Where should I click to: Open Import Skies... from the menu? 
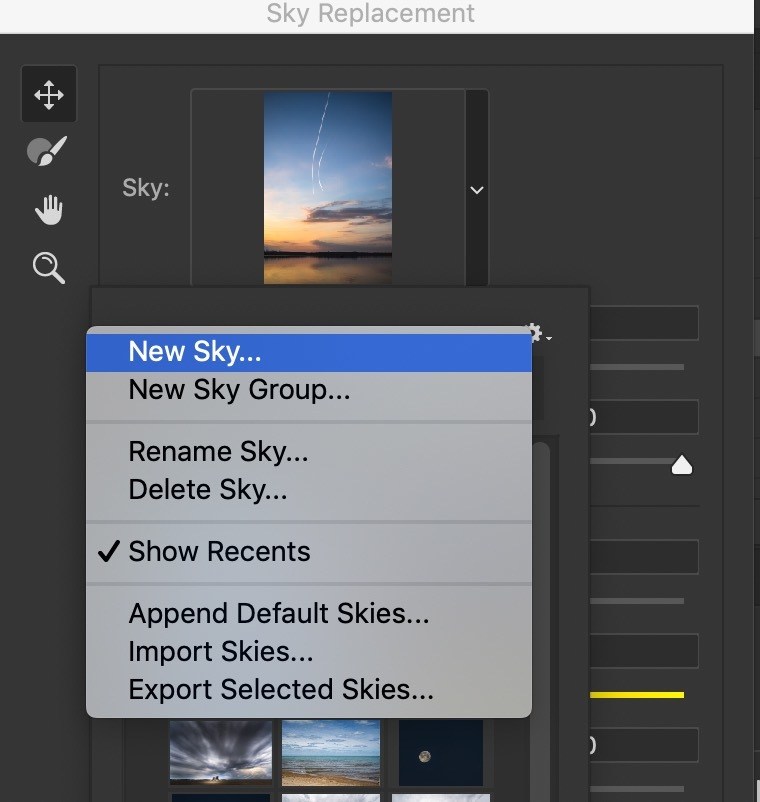point(221,652)
